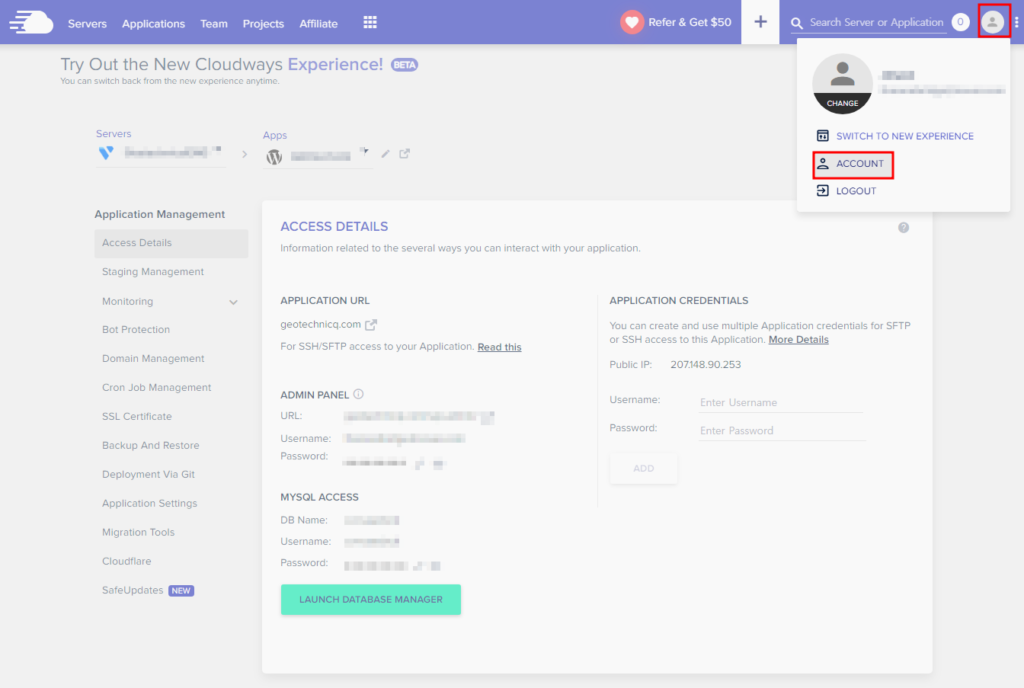The width and height of the screenshot is (1024, 688).
Task: Click the Admin Panel info icon
Action: 358,394
